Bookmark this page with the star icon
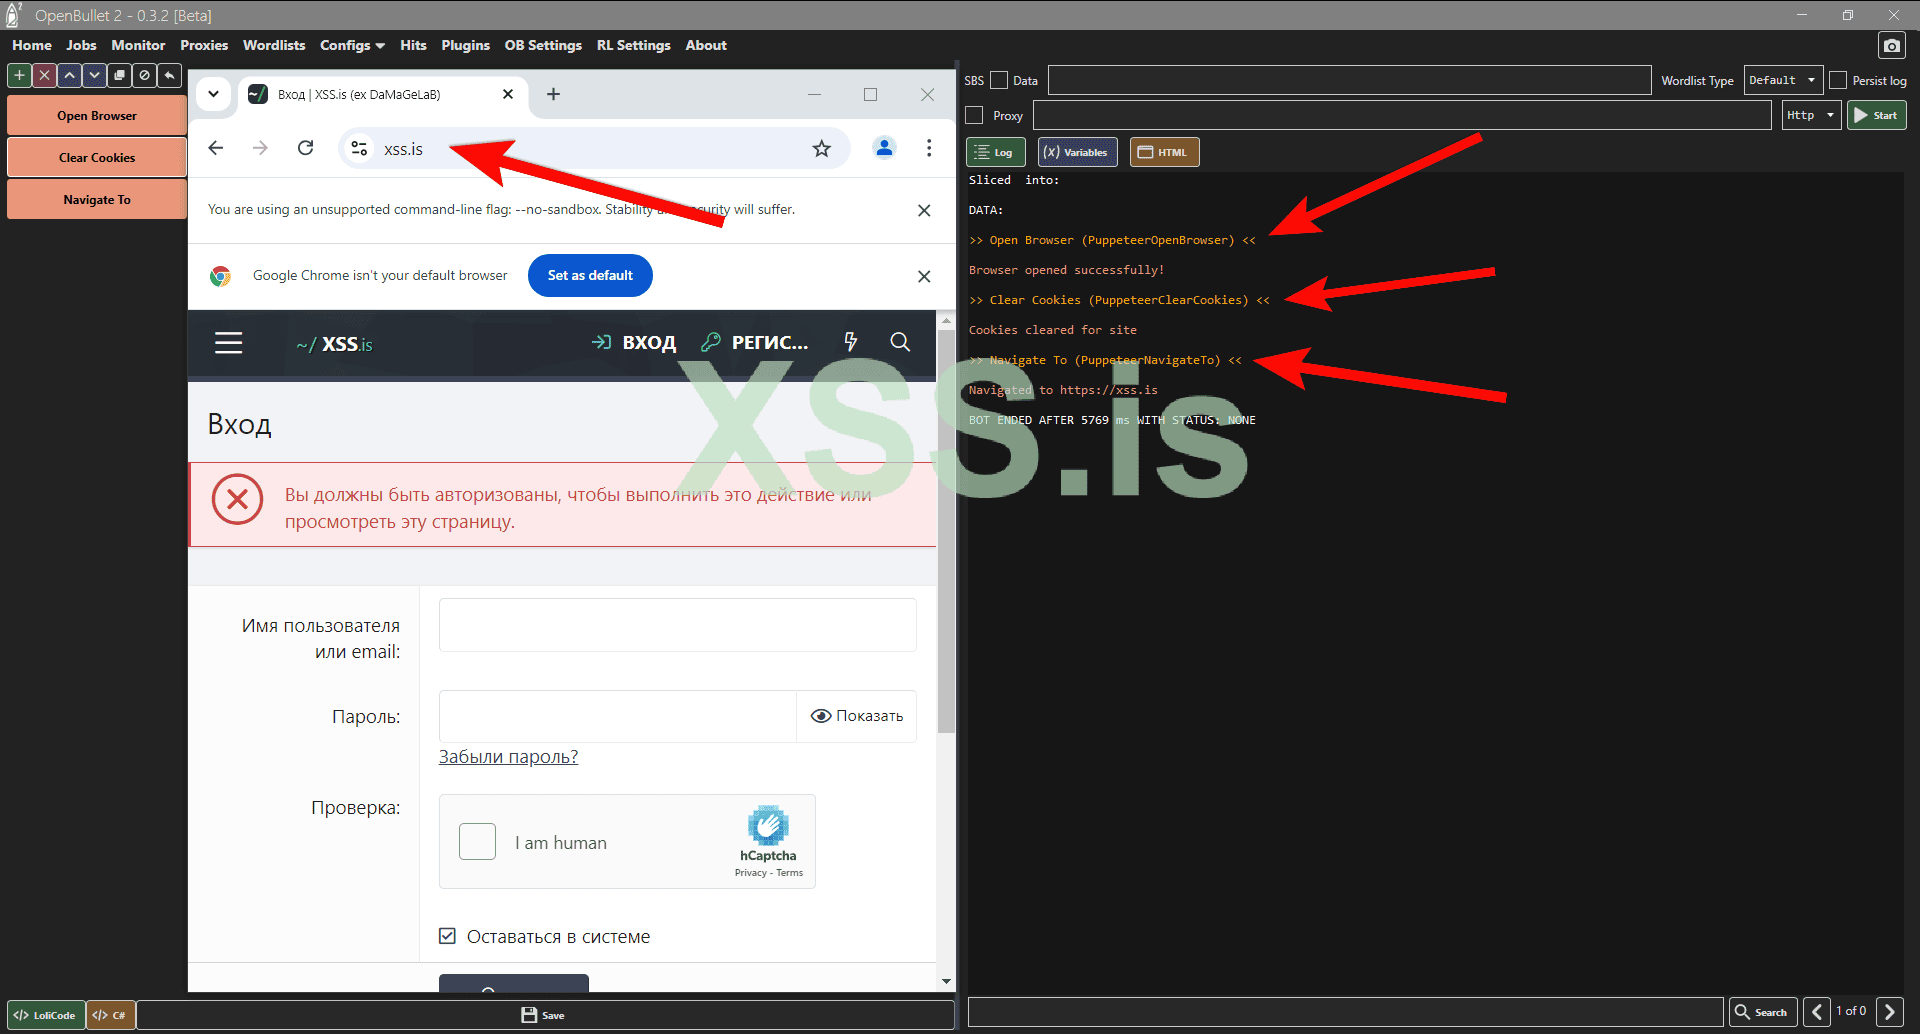The width and height of the screenshot is (1920, 1034). point(822,148)
